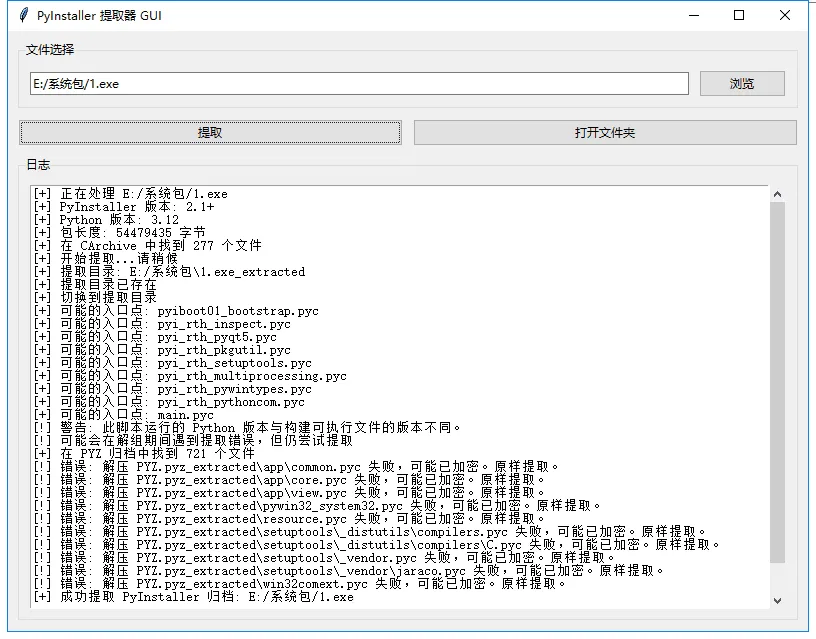
Task: Click the log scrollbar down arrow
Action: point(777,599)
